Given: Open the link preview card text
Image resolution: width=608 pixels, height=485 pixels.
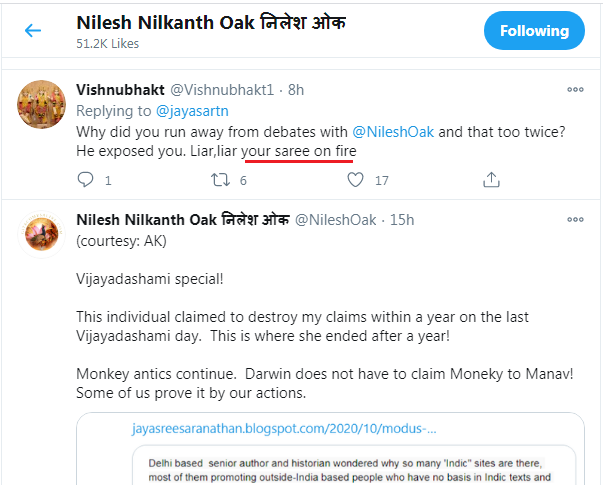Looking at the screenshot, I should (340, 471).
